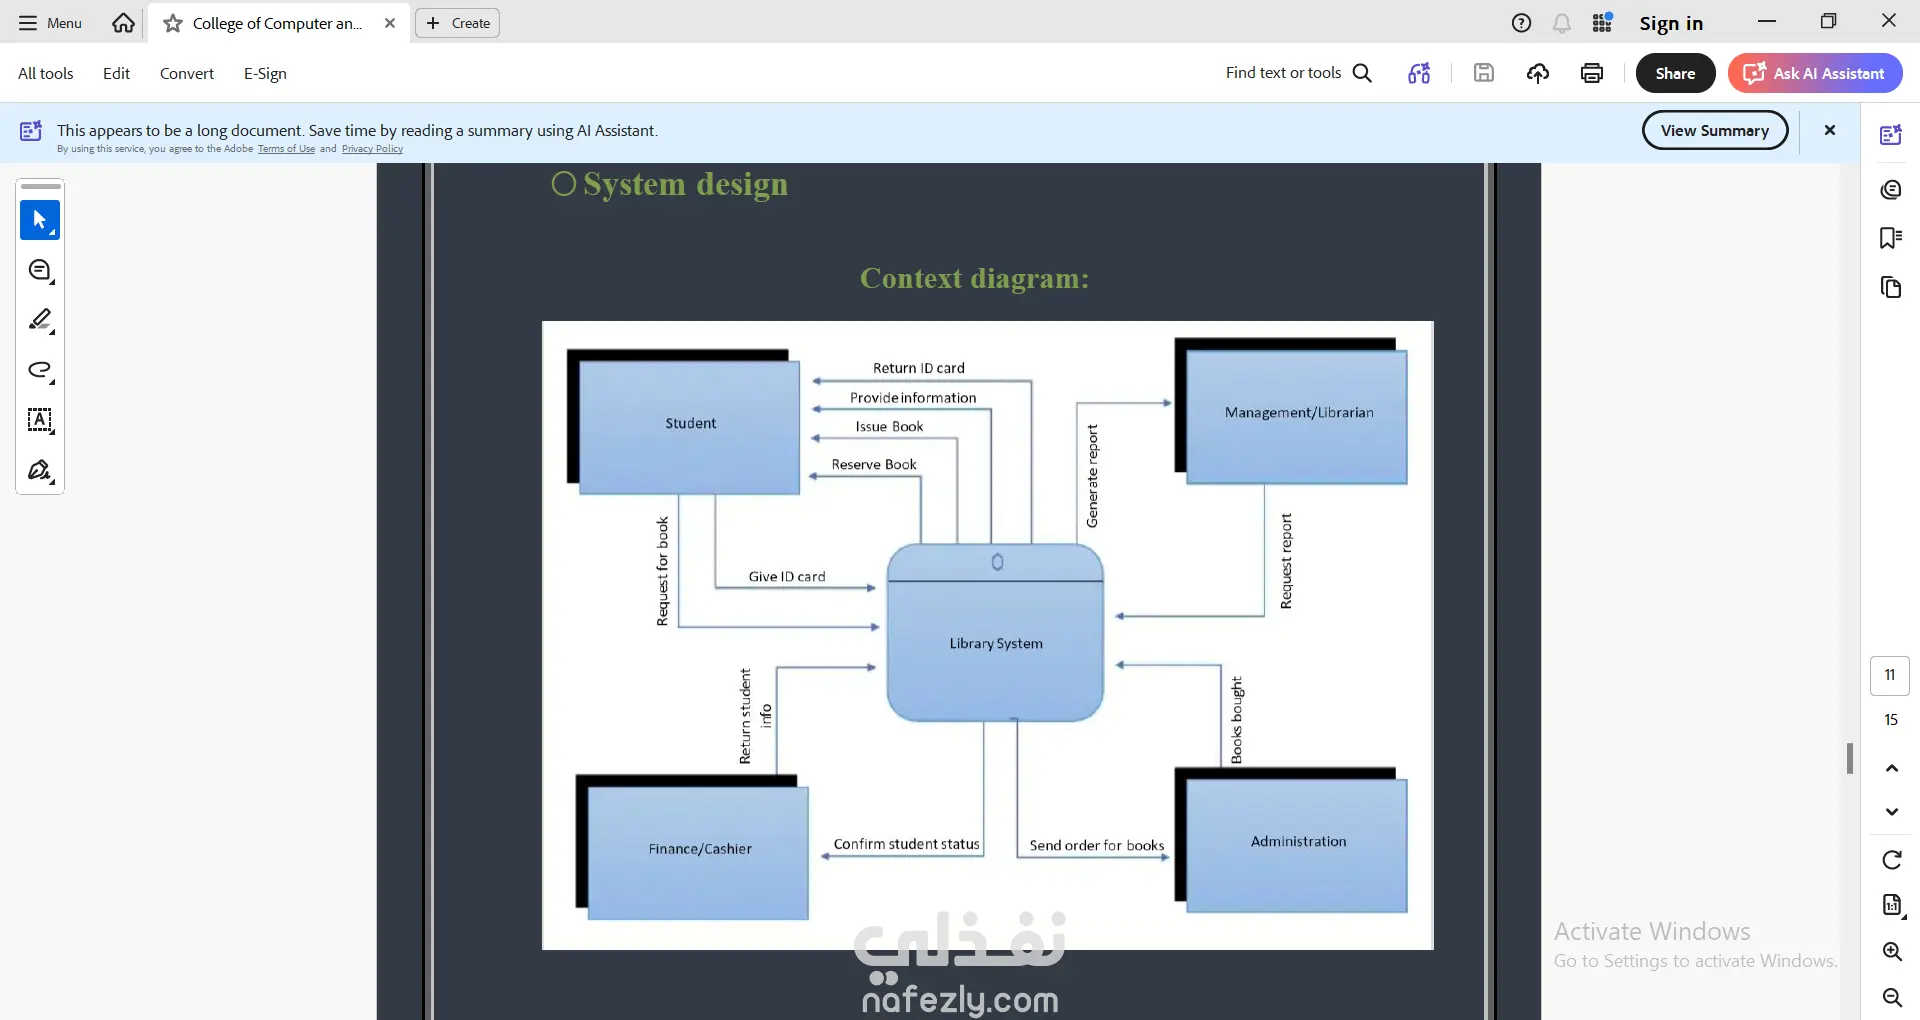This screenshot has width=1920, height=1020.
Task: Click the vertical scrollbar thumb
Action: [1850, 758]
